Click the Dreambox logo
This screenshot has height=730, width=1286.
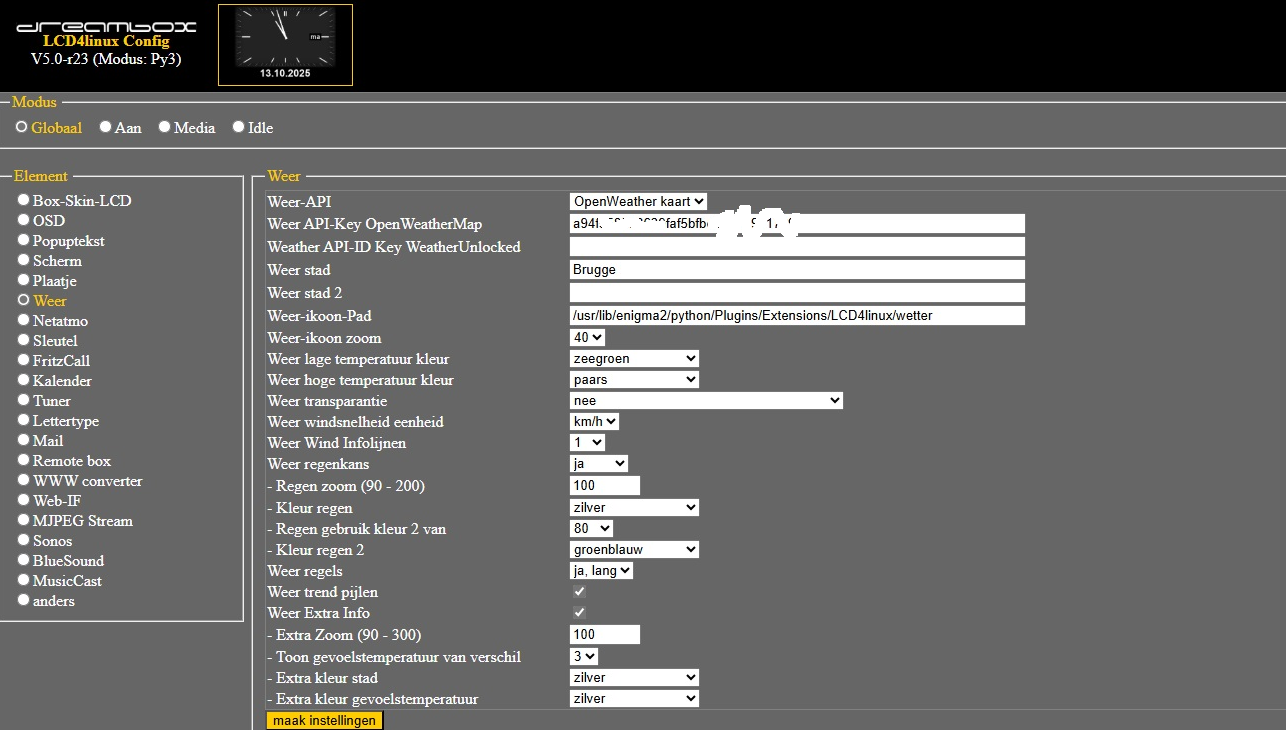tap(106, 26)
